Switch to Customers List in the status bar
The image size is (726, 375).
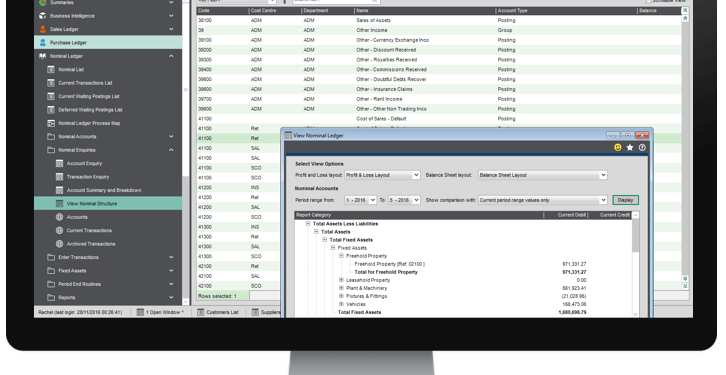coord(218,312)
